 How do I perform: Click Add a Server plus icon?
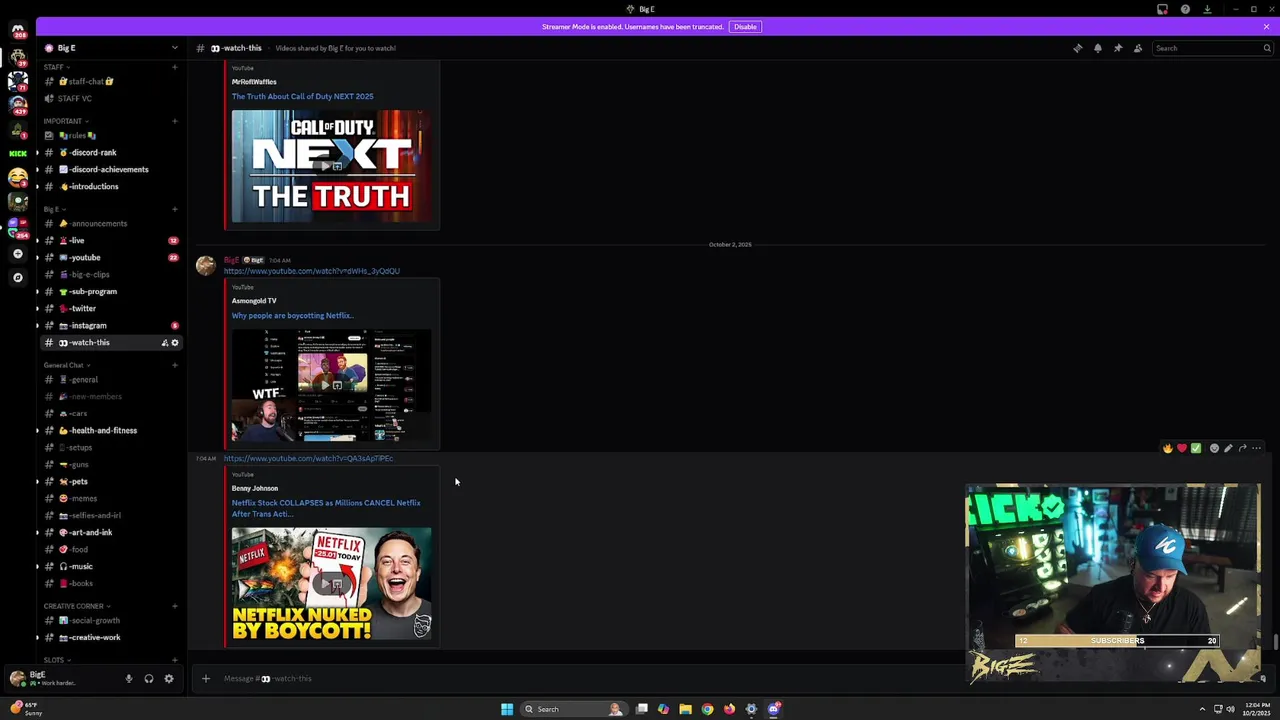pyautogui.click(x=18, y=254)
